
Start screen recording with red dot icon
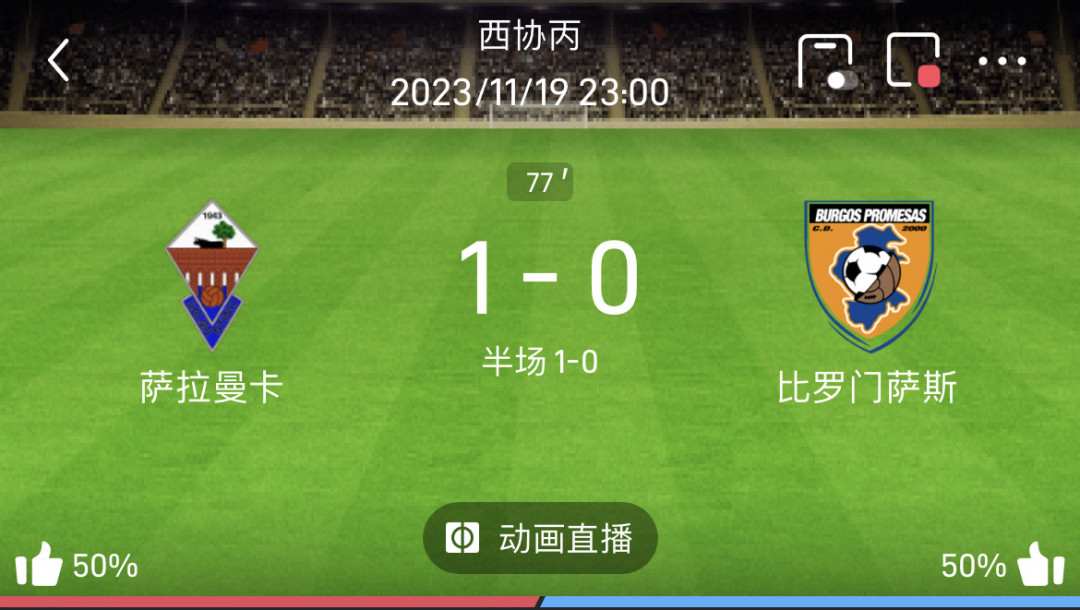(x=915, y=61)
